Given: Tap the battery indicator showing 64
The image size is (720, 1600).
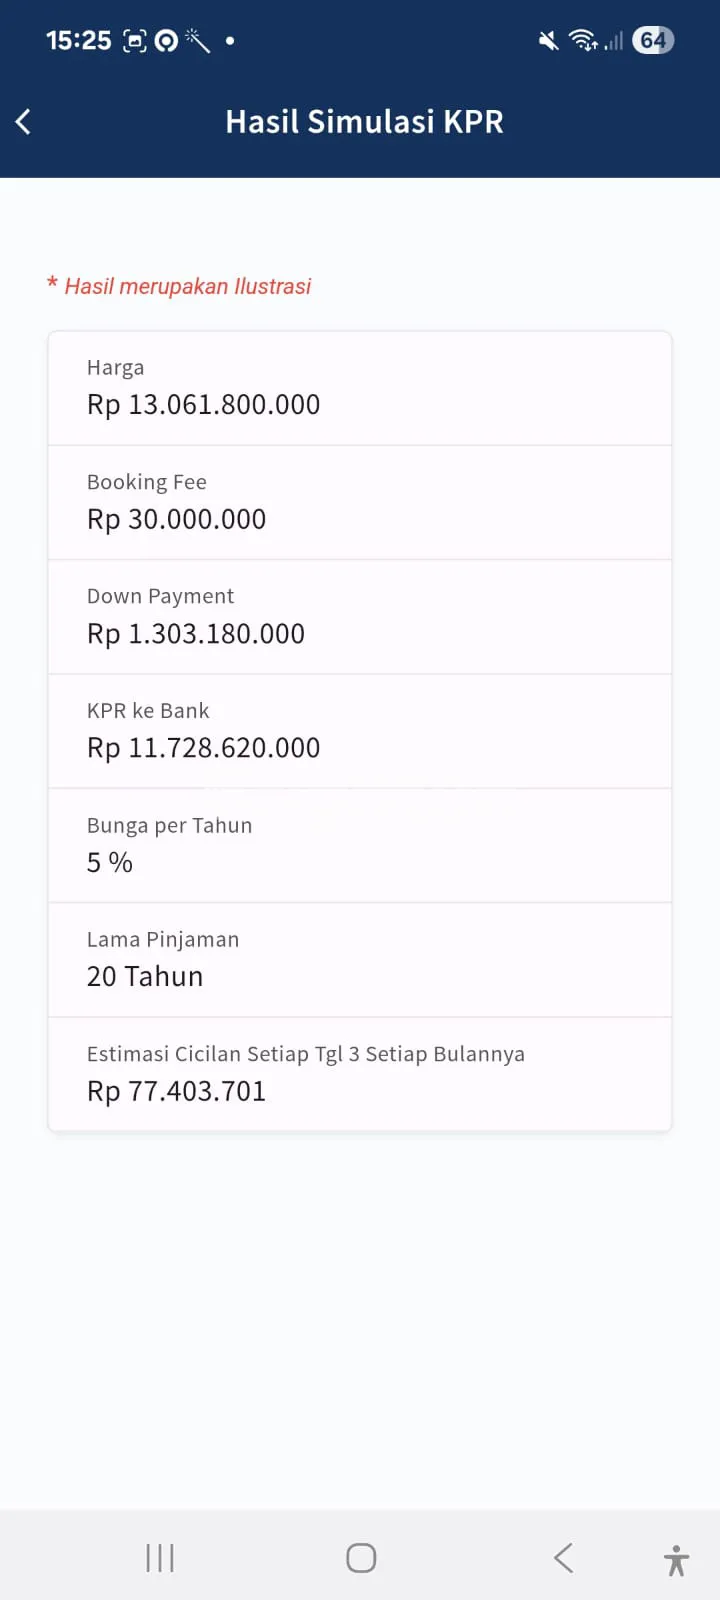Looking at the screenshot, I should (653, 40).
